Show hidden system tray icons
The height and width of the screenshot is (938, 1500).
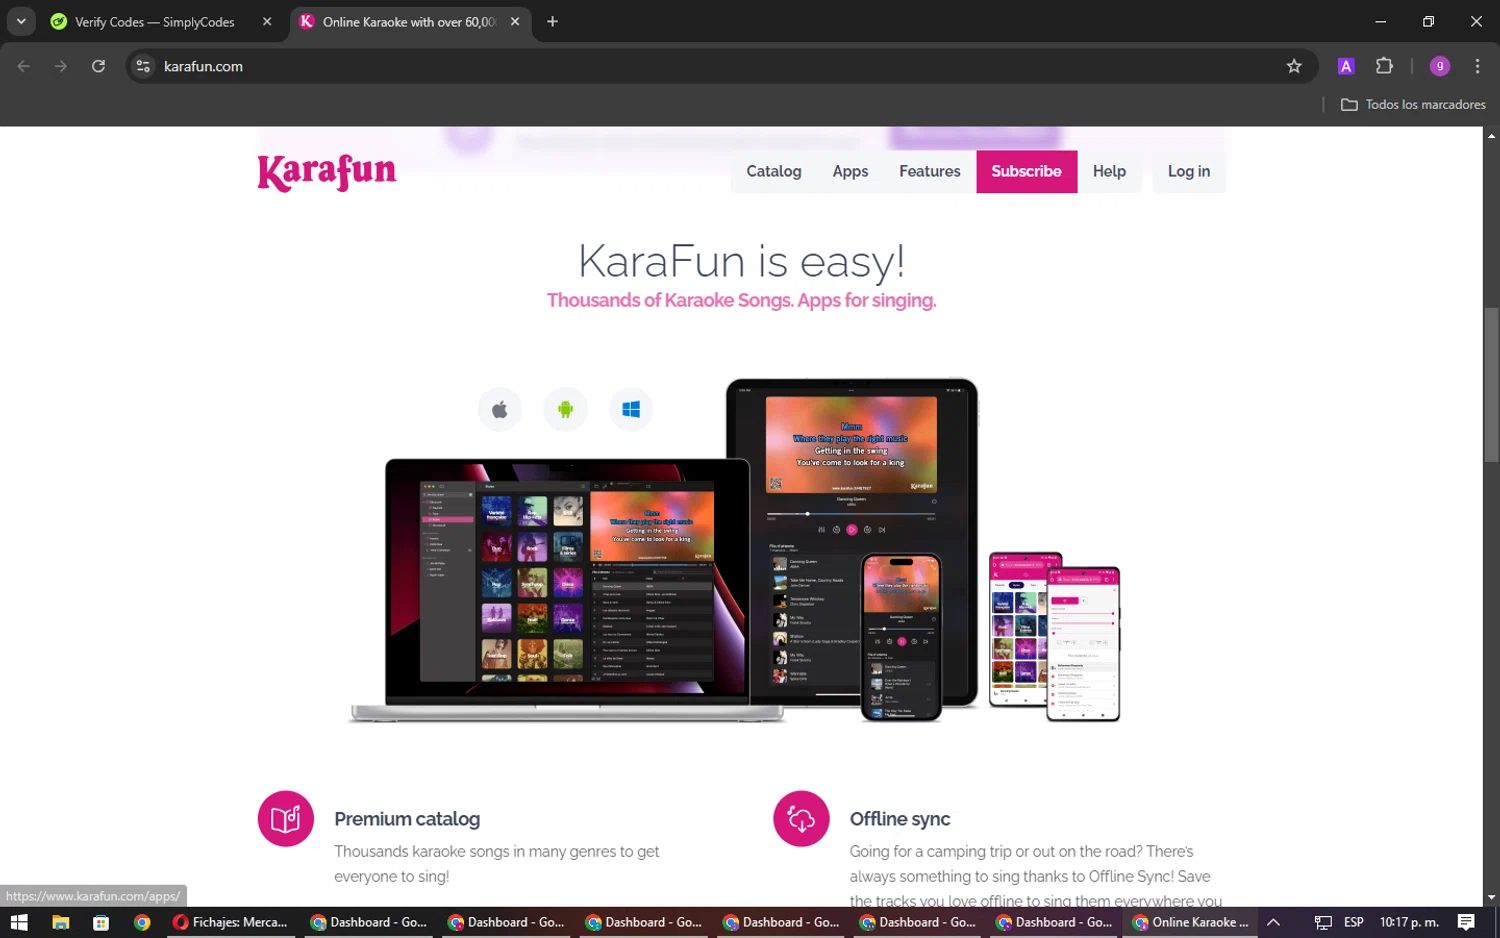(x=1273, y=922)
